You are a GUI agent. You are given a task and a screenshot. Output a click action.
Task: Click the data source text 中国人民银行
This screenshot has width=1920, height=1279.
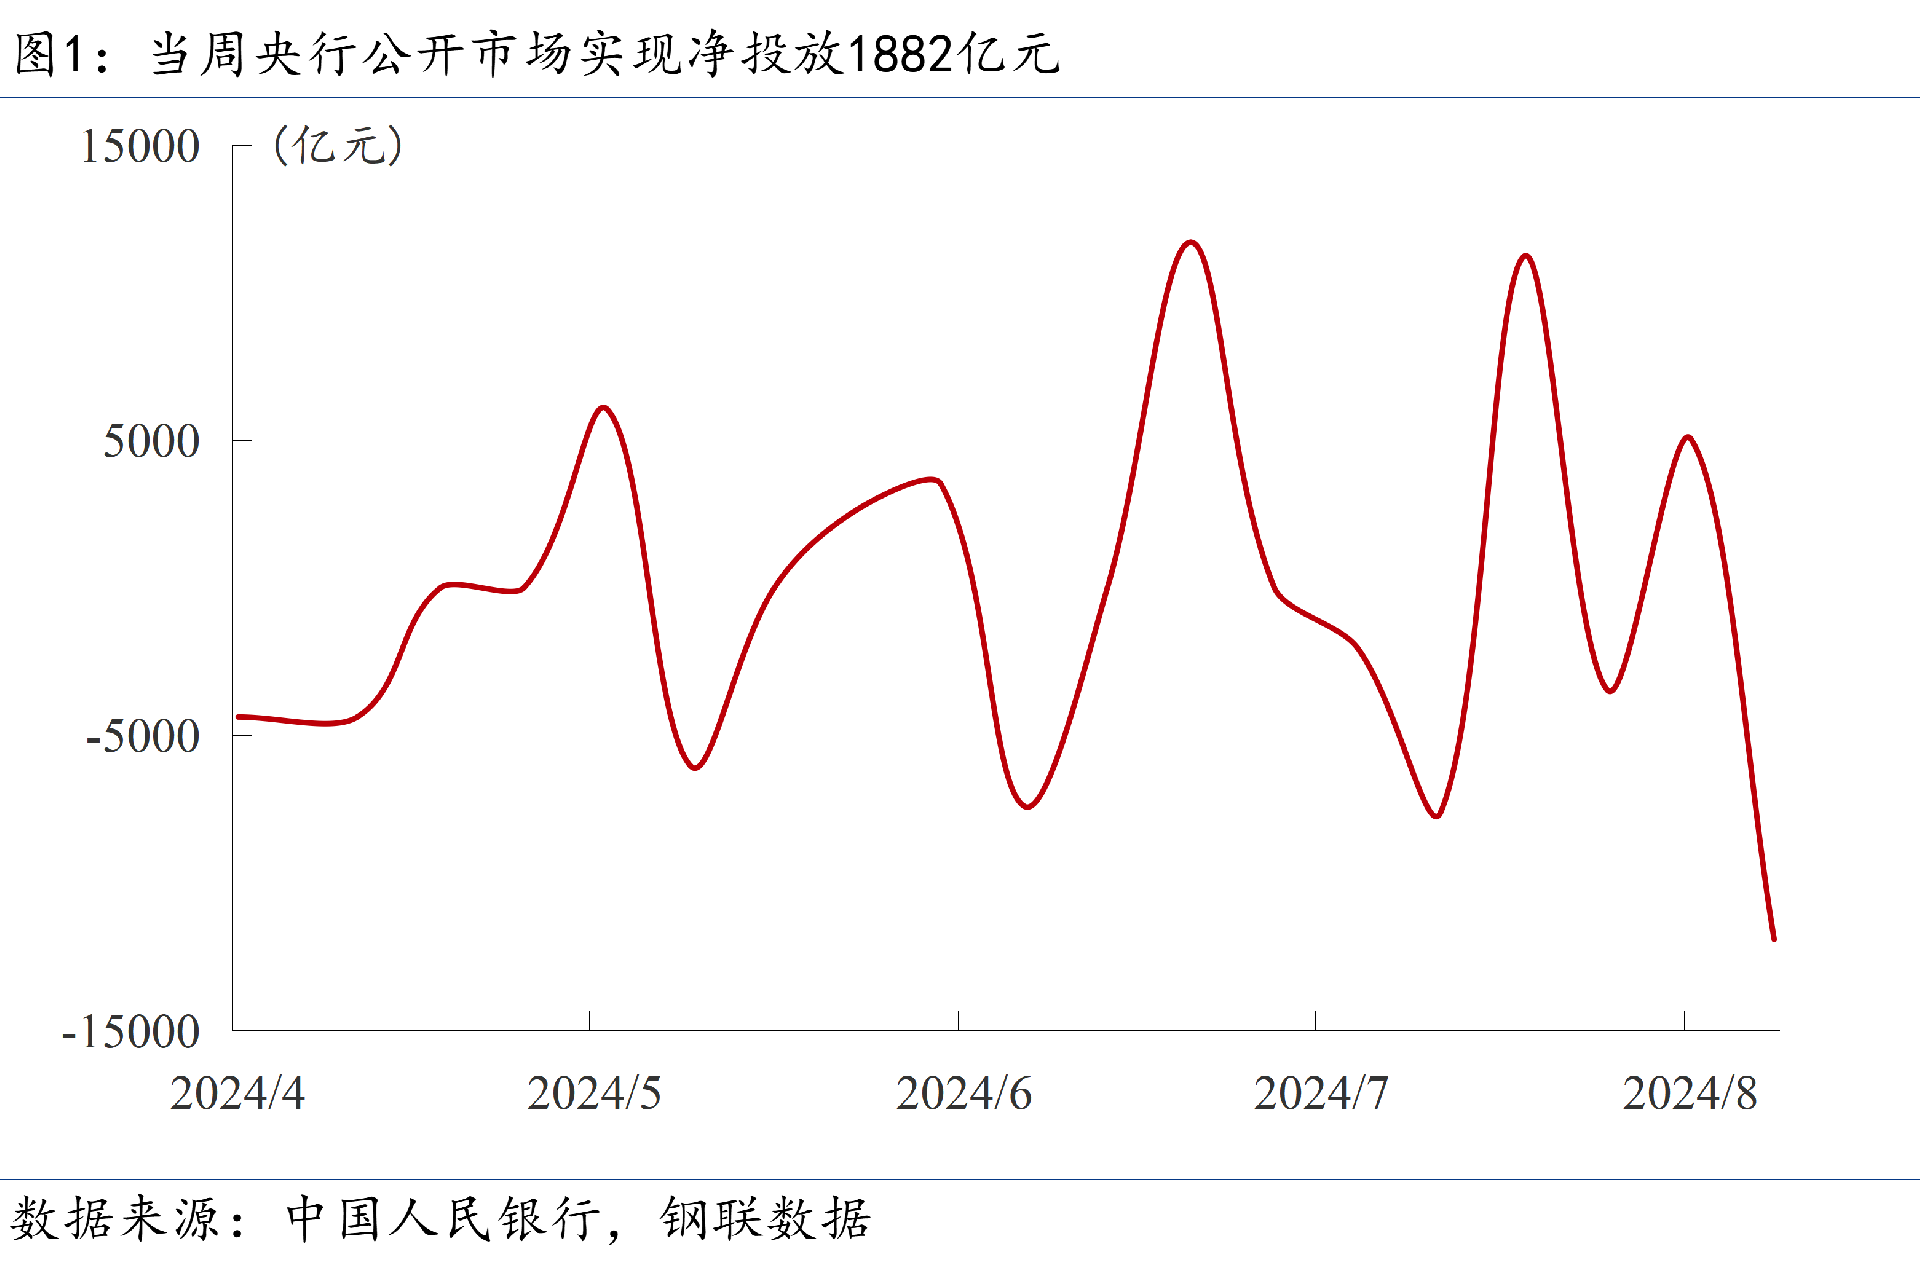(x=443, y=1219)
